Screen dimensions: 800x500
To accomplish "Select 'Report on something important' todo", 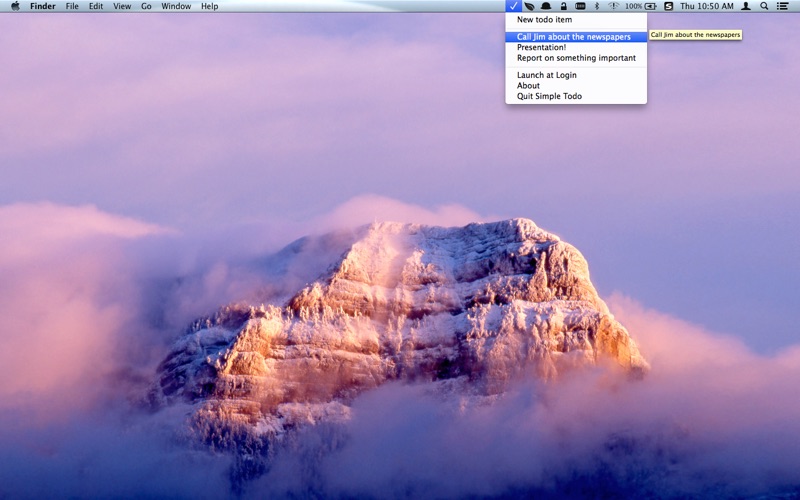I will coord(576,58).
